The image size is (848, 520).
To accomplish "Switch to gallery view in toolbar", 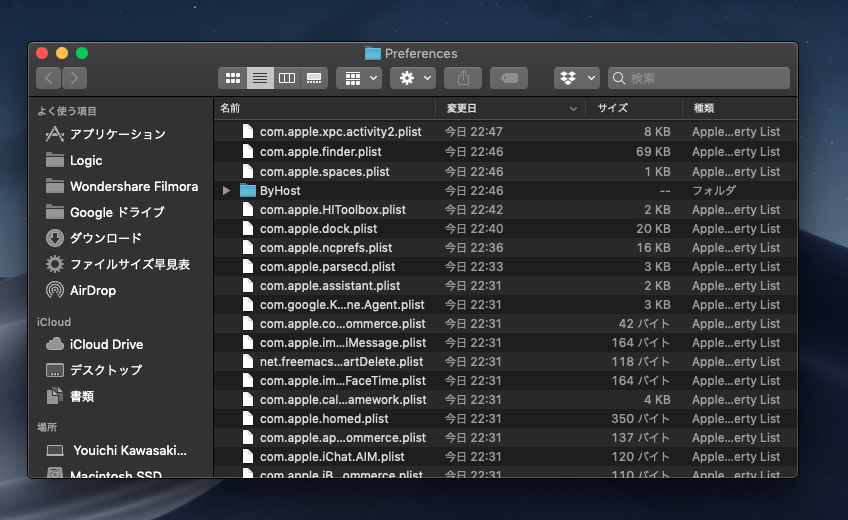I will 314,78.
